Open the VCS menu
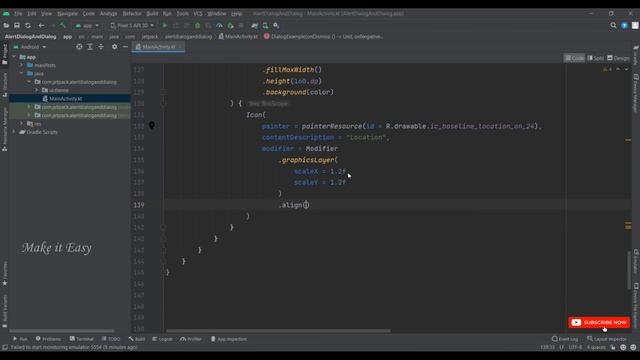 click(x=198, y=13)
